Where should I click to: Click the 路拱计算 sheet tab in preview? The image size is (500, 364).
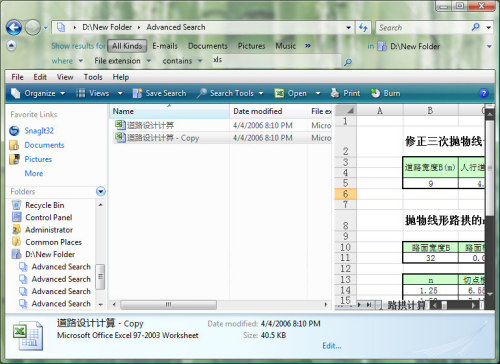tap(406, 305)
